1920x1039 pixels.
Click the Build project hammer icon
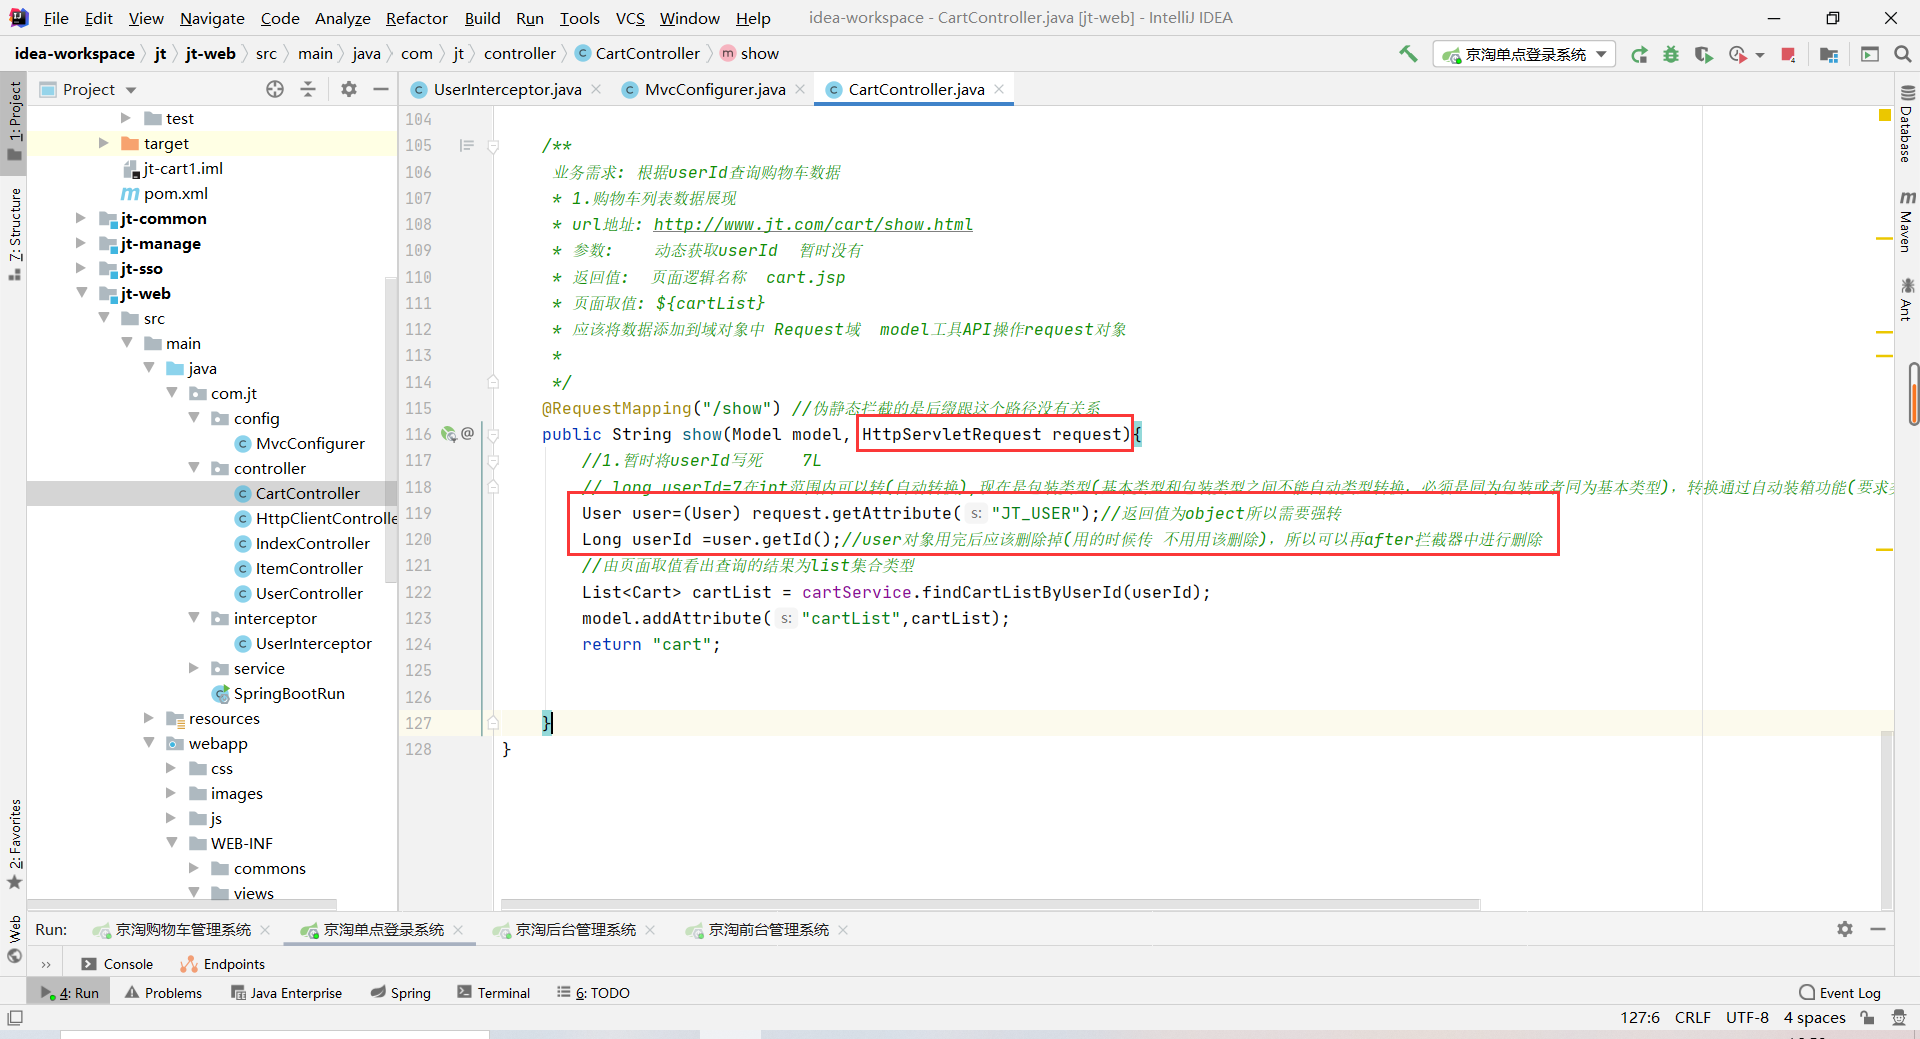[x=1408, y=54]
